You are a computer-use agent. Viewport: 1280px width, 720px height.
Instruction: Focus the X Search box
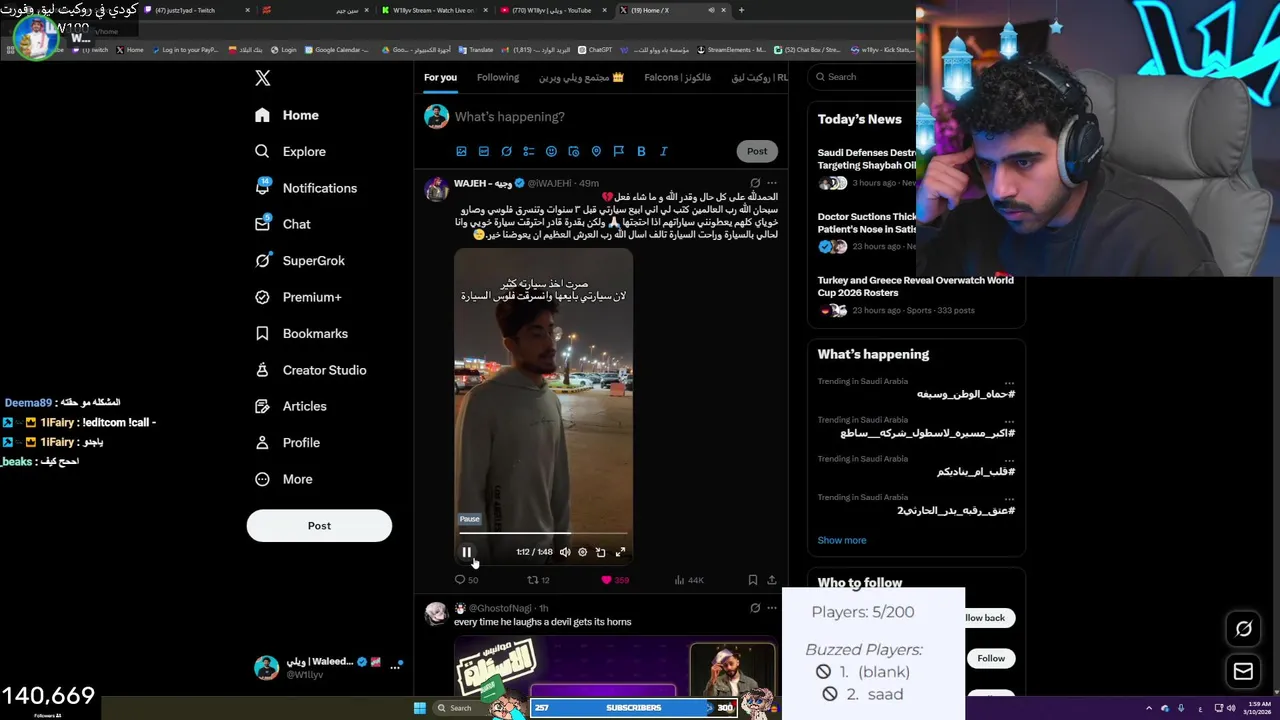862,77
